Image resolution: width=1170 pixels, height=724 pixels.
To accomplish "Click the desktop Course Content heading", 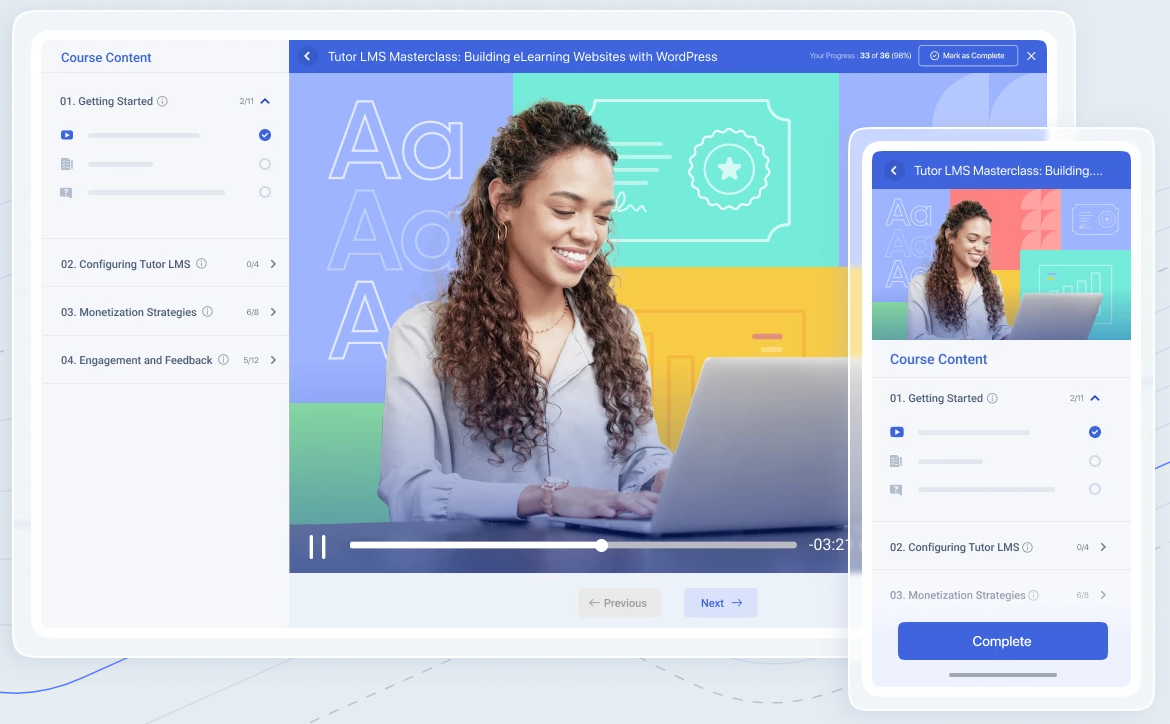I will [106, 57].
